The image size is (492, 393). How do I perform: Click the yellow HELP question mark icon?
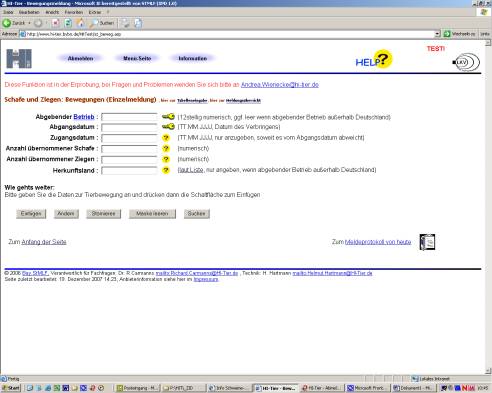pyautogui.click(x=382, y=59)
